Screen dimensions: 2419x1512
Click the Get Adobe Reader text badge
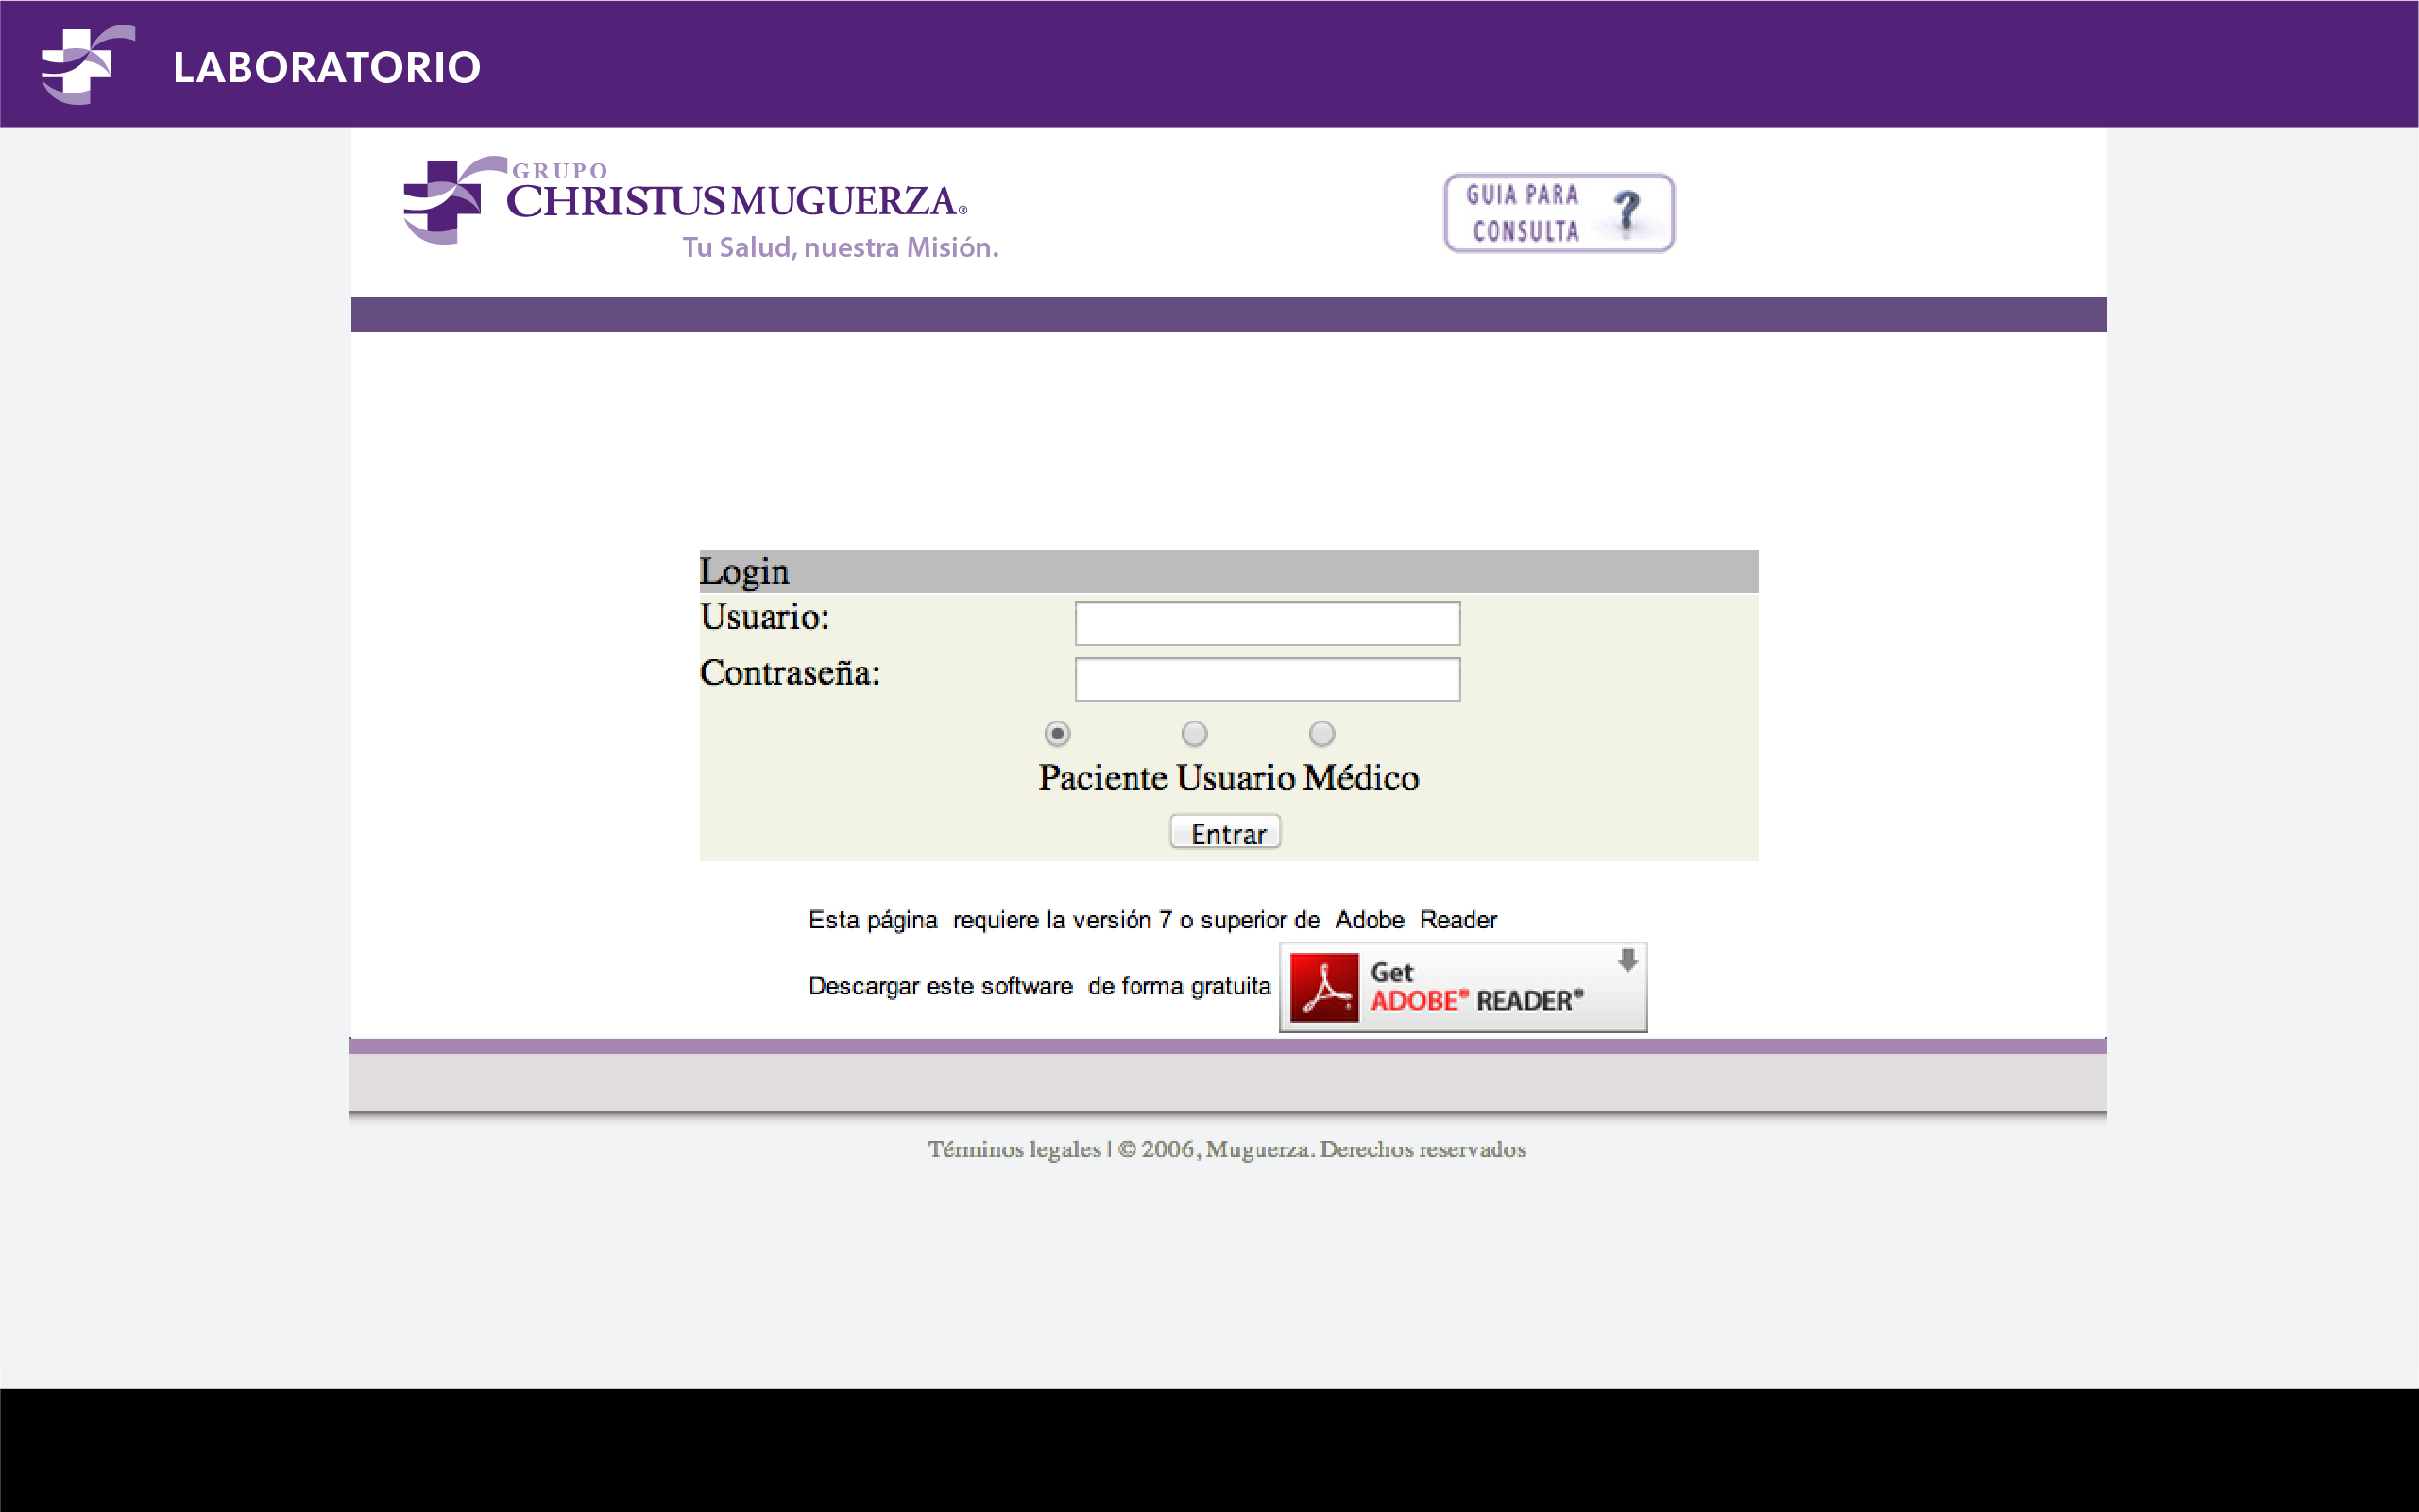1476,988
